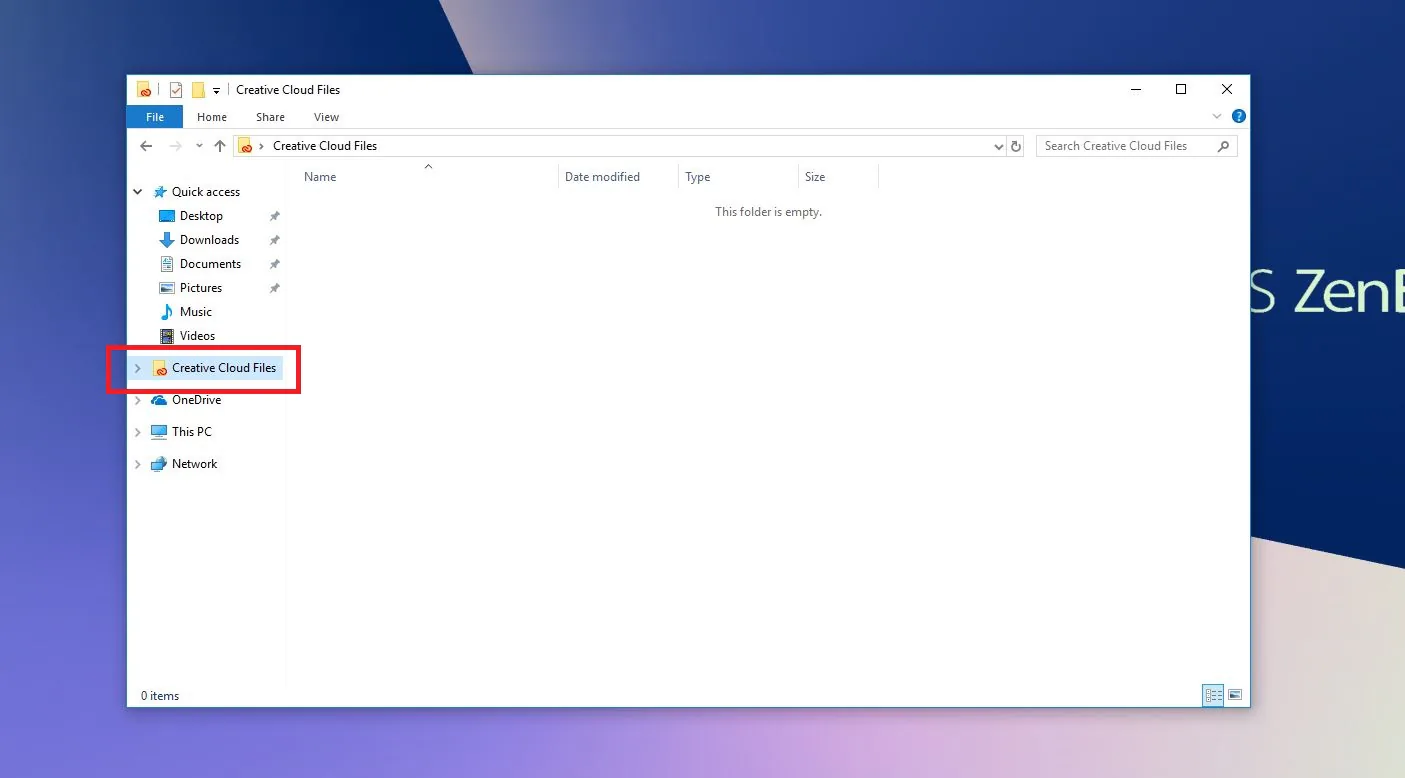
Task: Open Downloads folder in Quick access
Action: pos(209,240)
